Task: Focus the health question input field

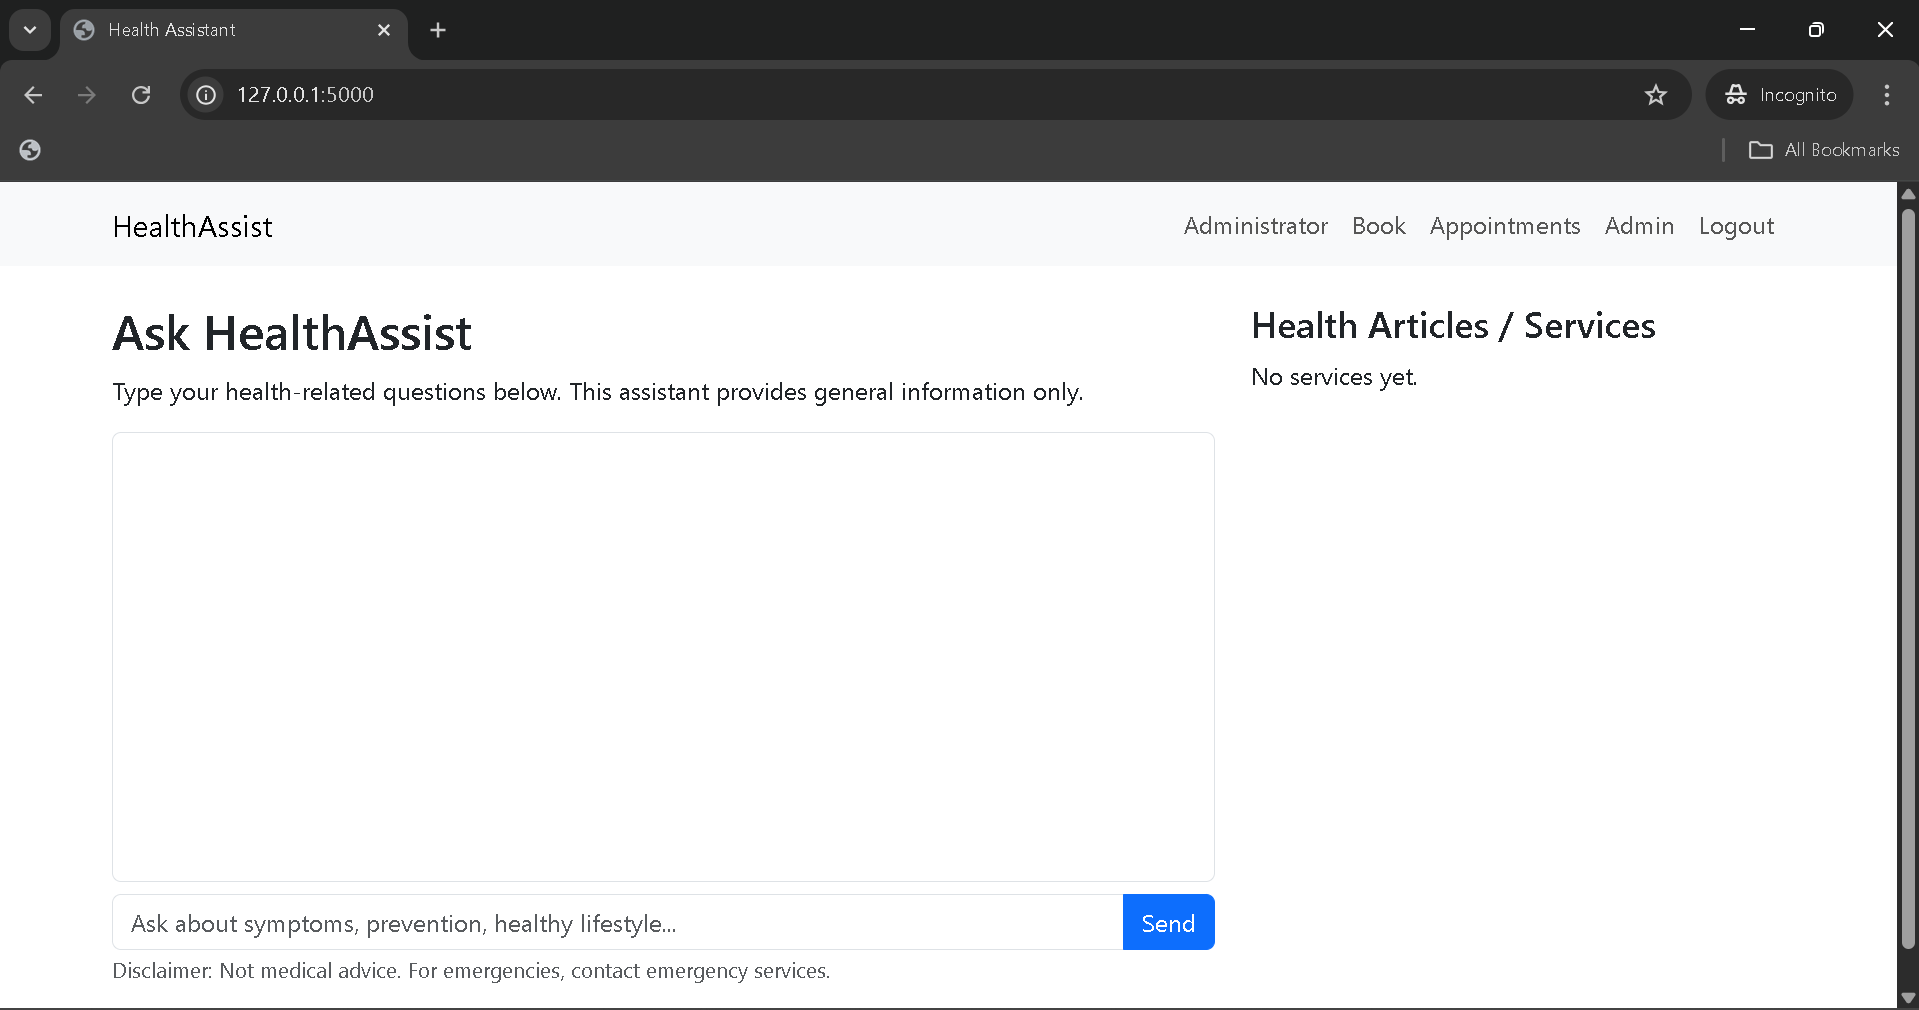Action: coord(617,922)
